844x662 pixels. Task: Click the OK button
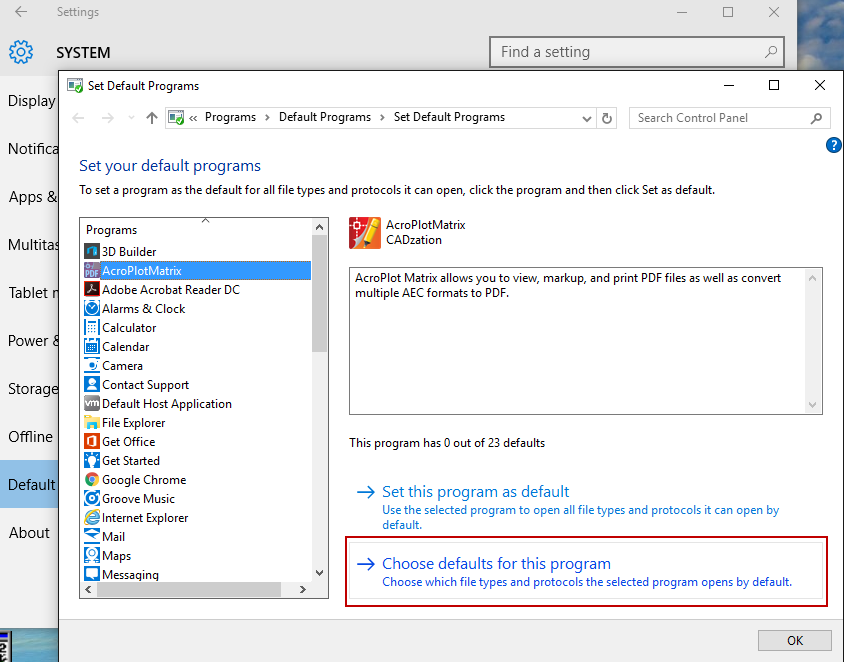pos(794,640)
